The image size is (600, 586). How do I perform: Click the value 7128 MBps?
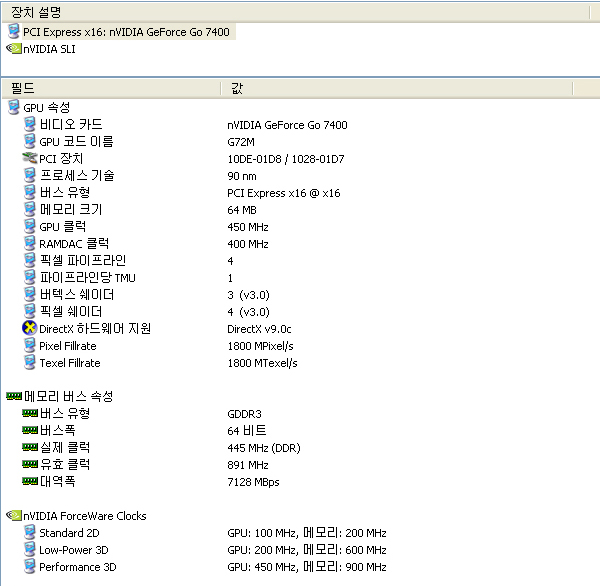click(253, 482)
